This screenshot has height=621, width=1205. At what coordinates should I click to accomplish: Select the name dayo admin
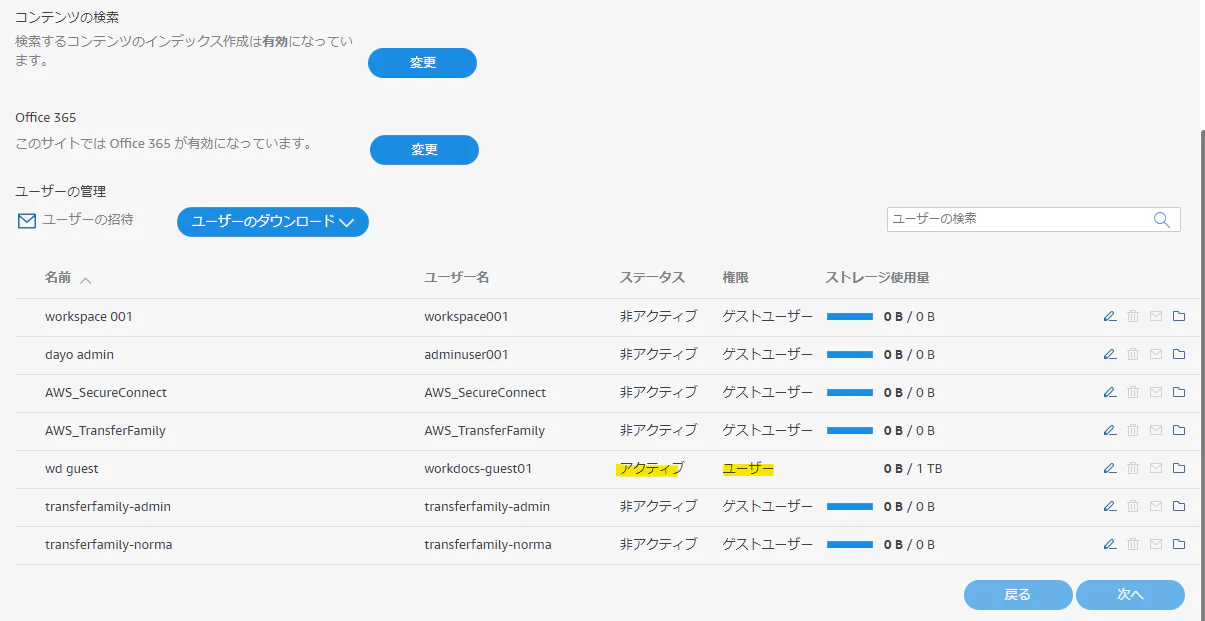point(80,354)
